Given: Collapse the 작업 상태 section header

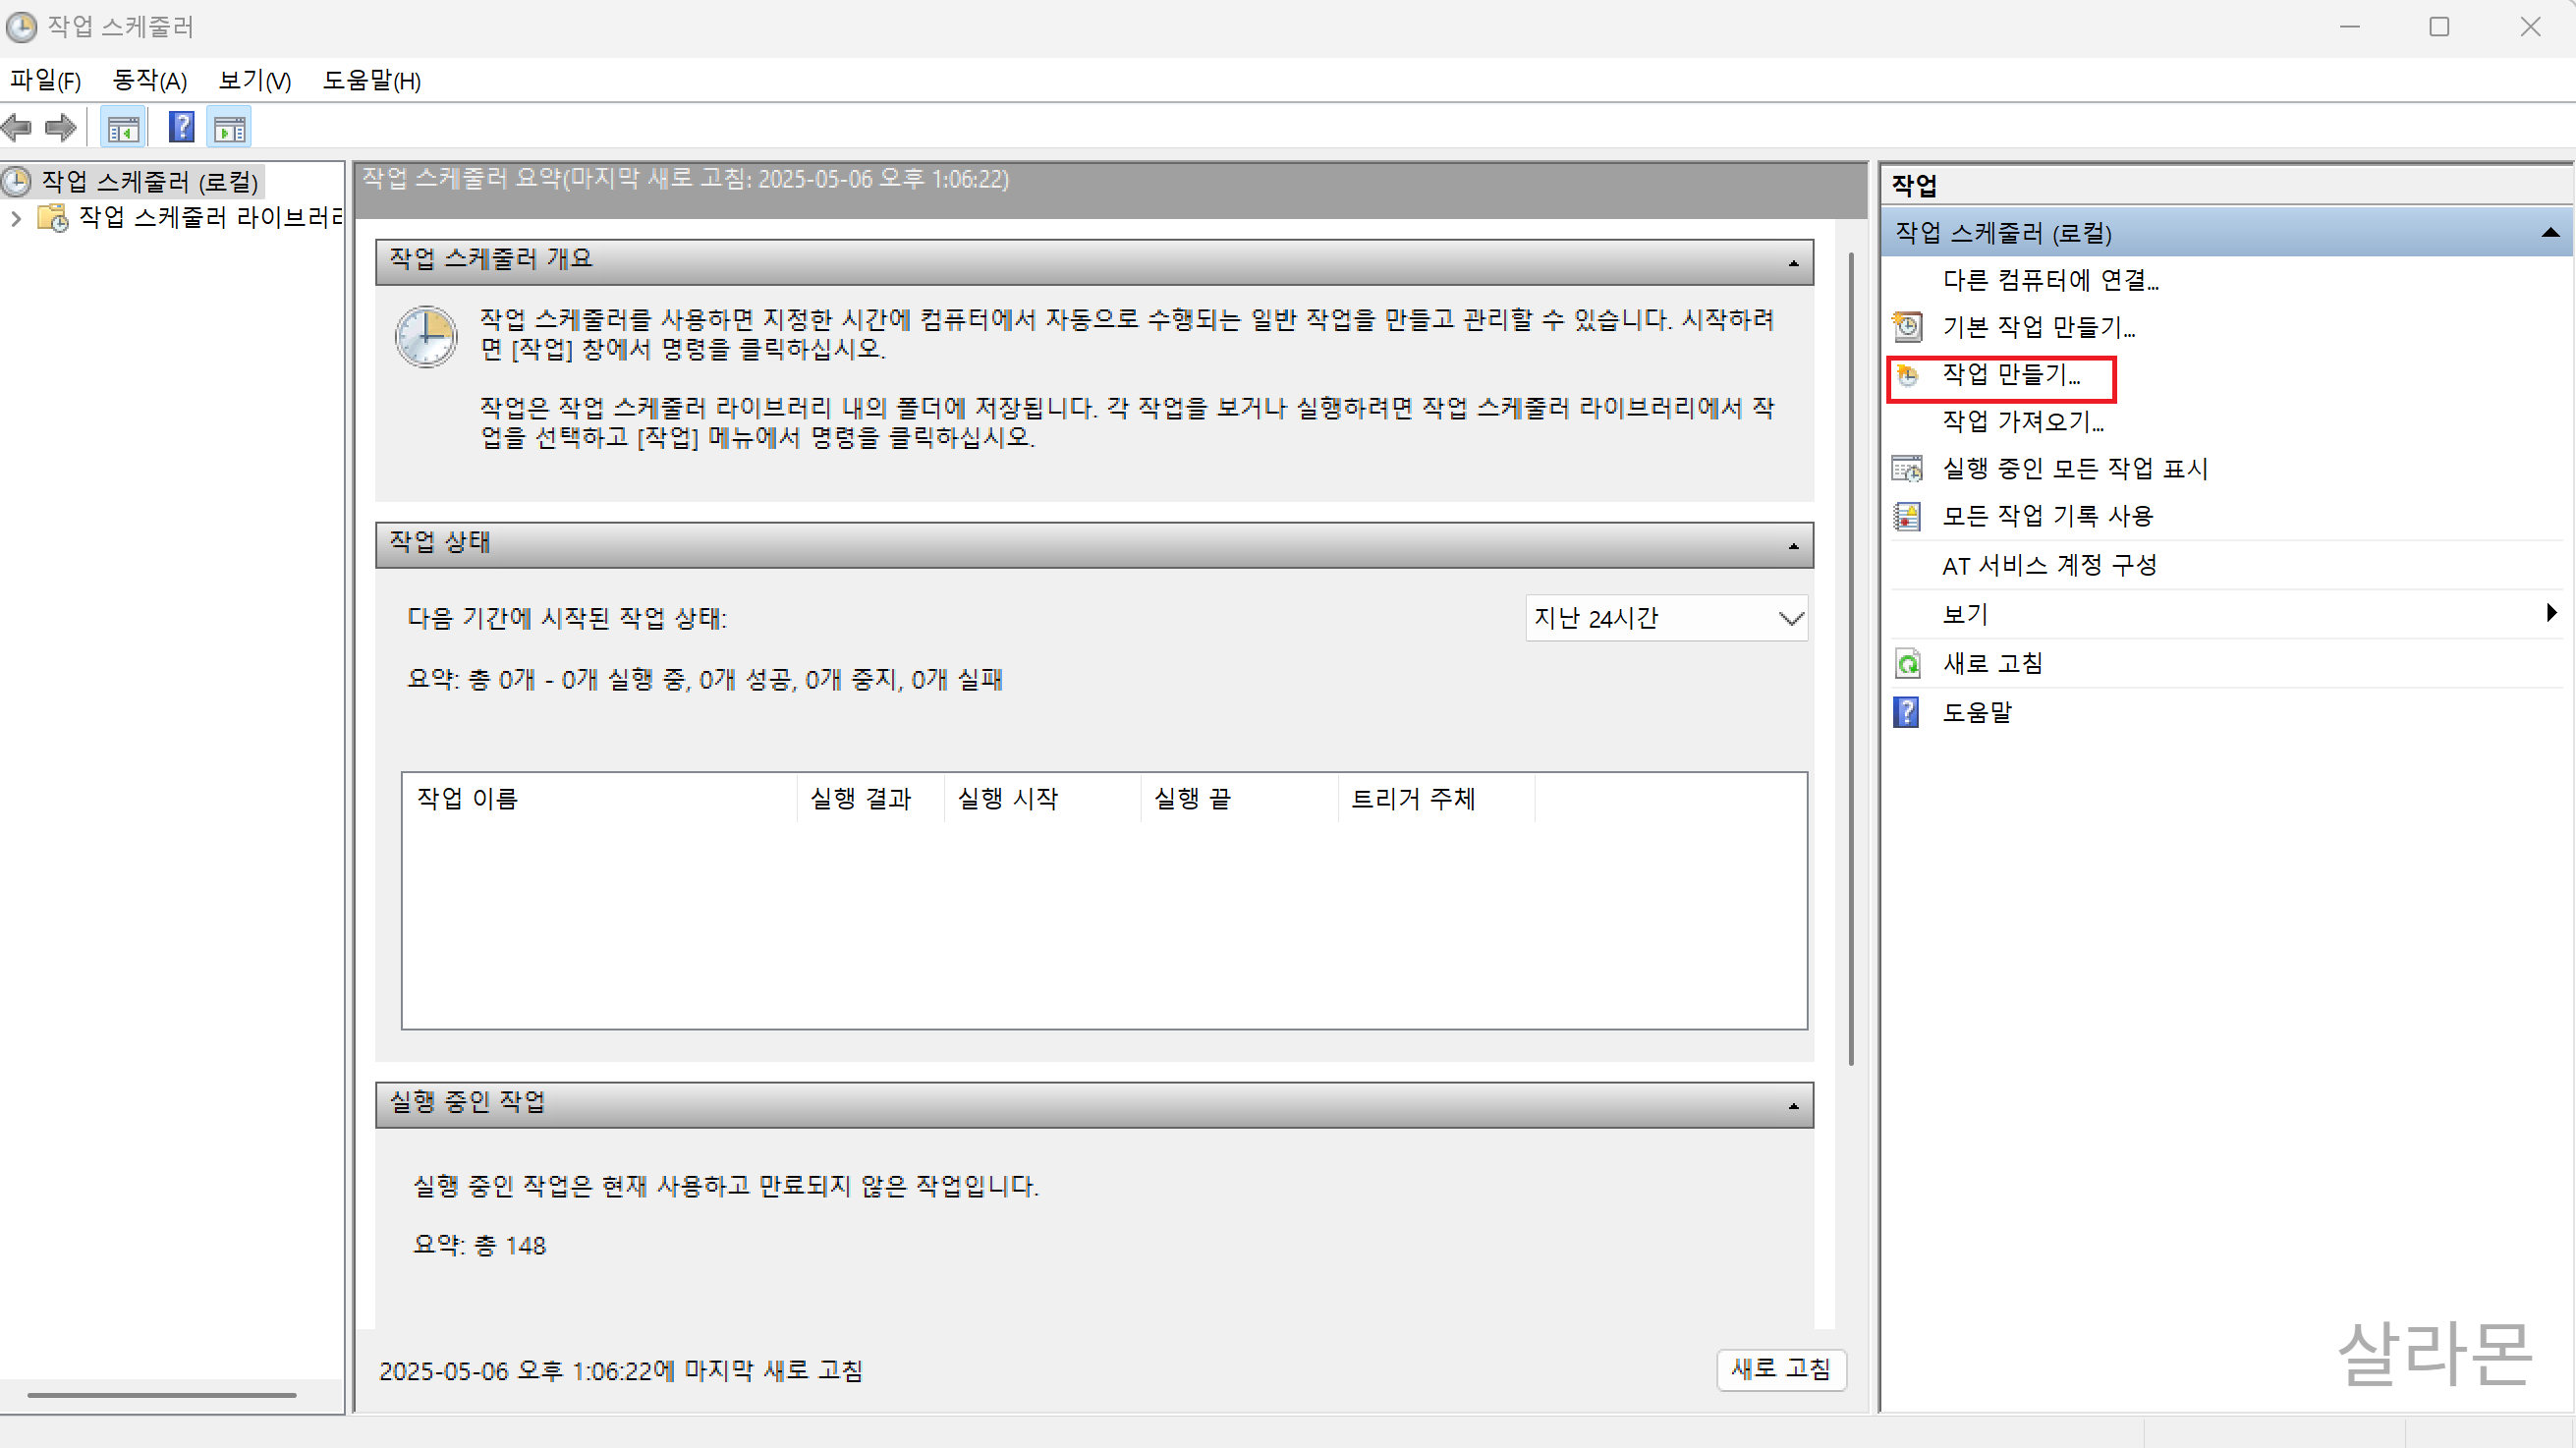Looking at the screenshot, I should click(x=1793, y=546).
